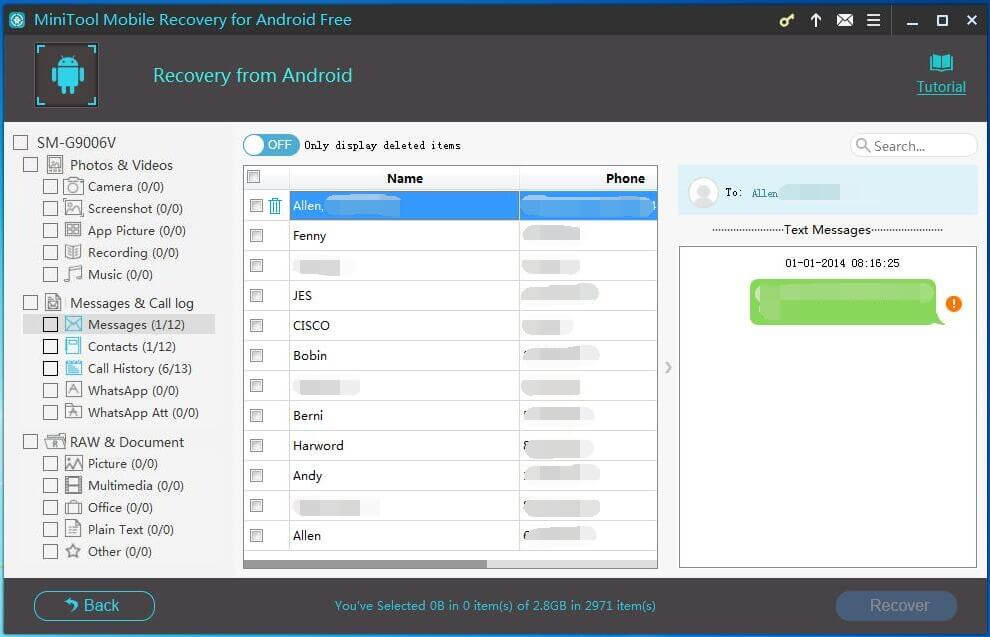The image size is (990, 637).
Task: Click the contact avatar in message header
Action: 703,192
